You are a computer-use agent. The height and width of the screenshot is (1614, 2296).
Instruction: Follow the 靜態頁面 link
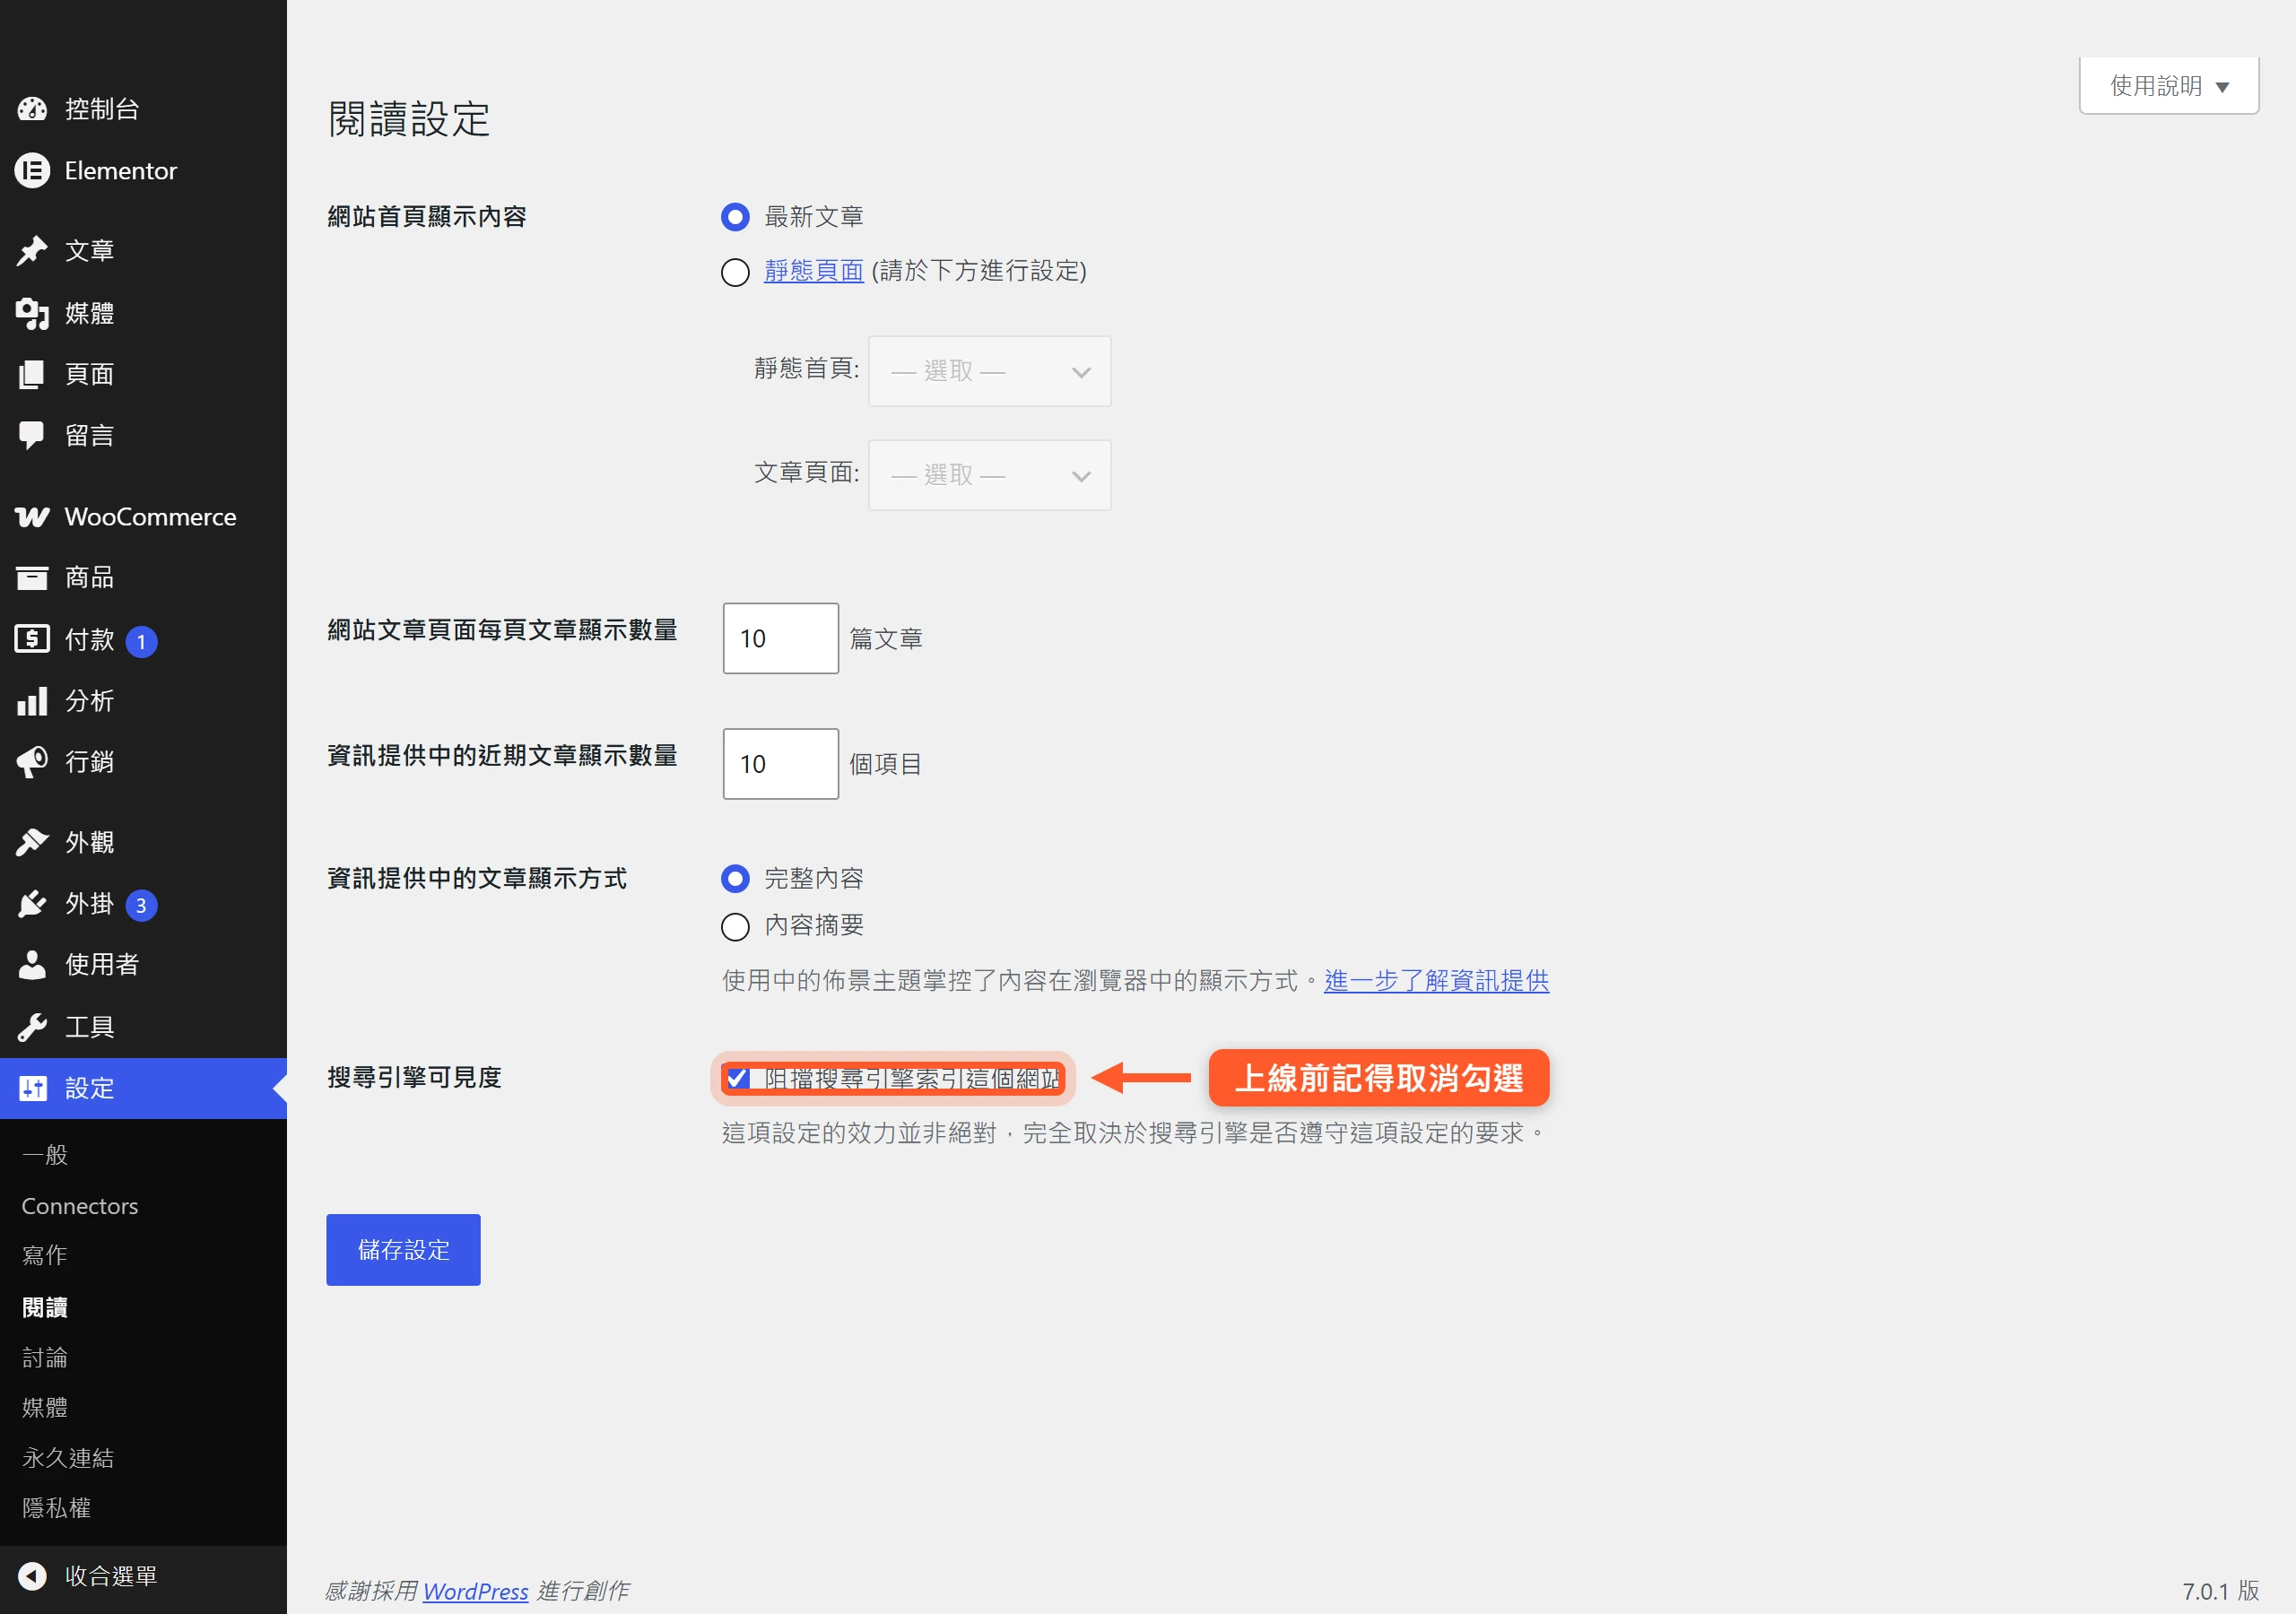pos(813,271)
